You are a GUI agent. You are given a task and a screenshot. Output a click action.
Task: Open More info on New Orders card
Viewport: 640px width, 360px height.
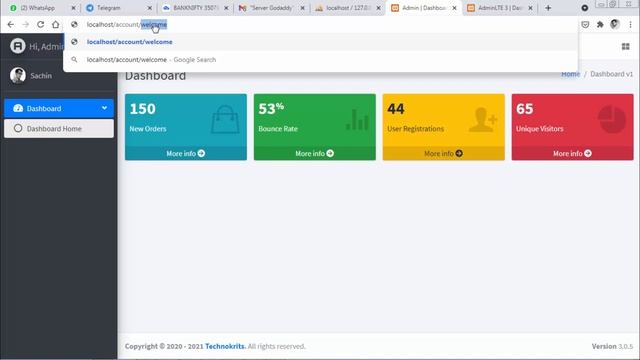(x=186, y=153)
